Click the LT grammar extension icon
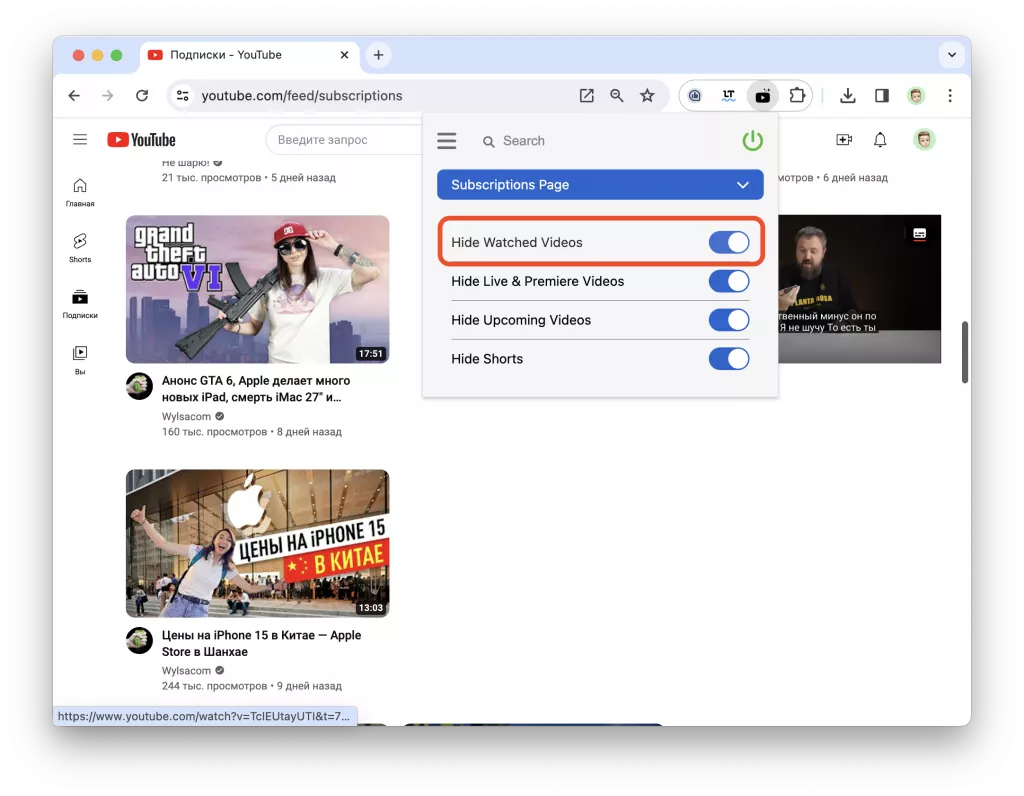Screen dimensions: 1024x796 (x=729, y=95)
